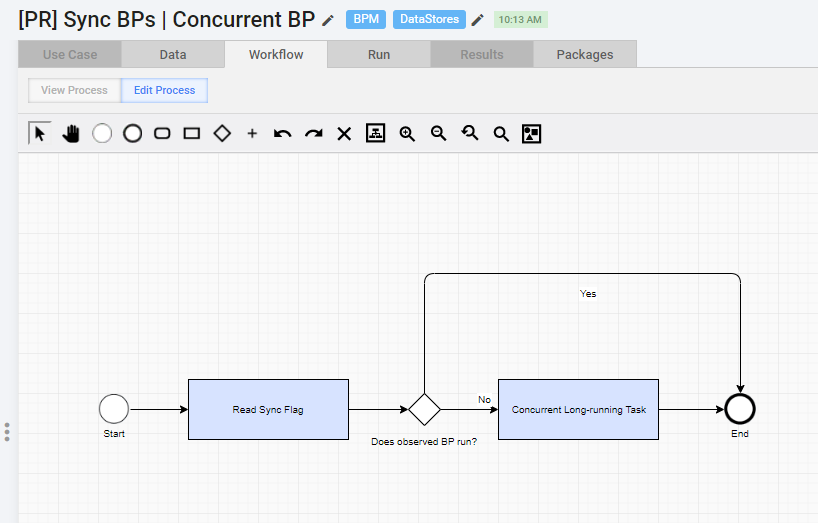Click the plain magnifier fit icon
818x523 pixels.
click(501, 134)
